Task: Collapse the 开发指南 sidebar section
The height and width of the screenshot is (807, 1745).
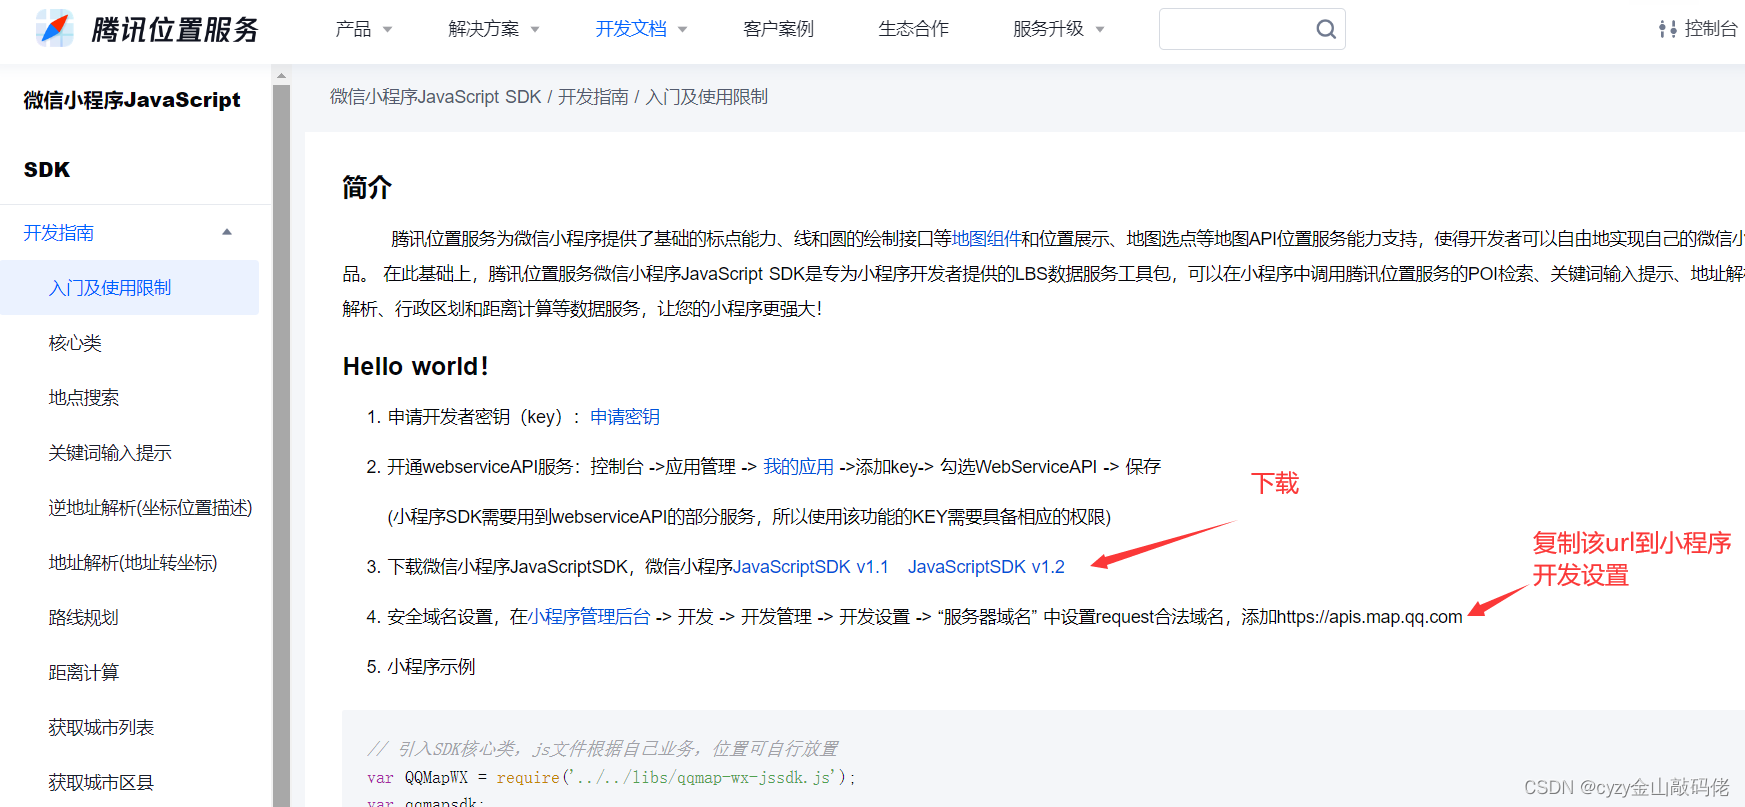Action: (x=227, y=232)
